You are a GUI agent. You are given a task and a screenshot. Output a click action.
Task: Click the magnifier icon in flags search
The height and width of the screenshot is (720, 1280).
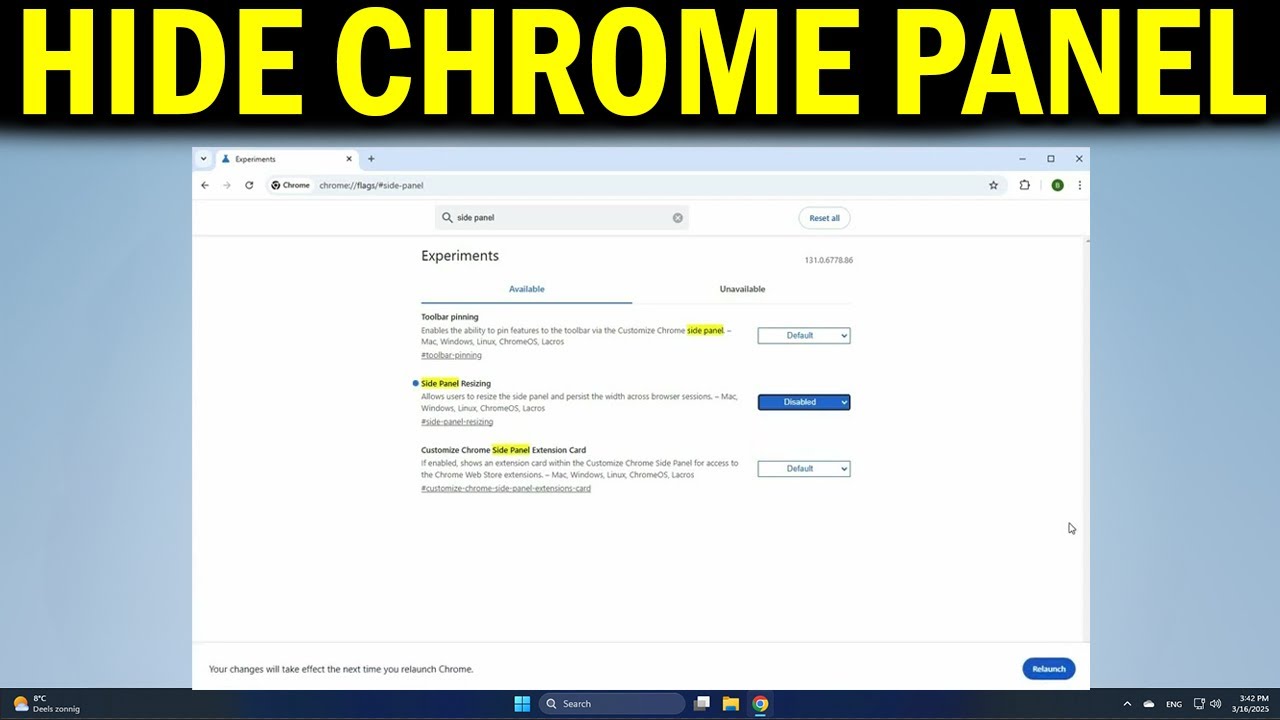(447, 217)
